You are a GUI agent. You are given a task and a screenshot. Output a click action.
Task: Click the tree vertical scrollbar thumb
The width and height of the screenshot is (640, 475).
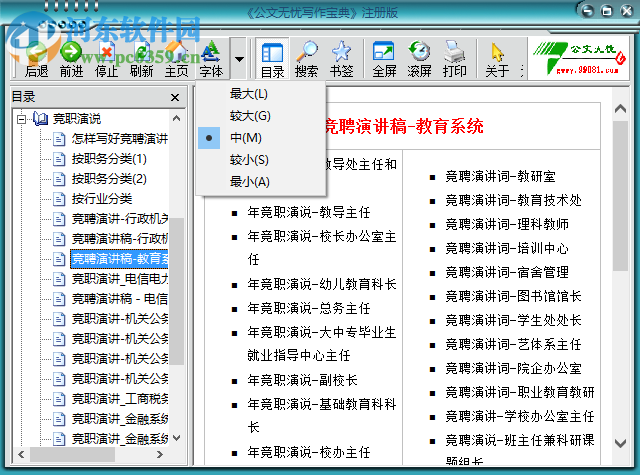[177, 291]
